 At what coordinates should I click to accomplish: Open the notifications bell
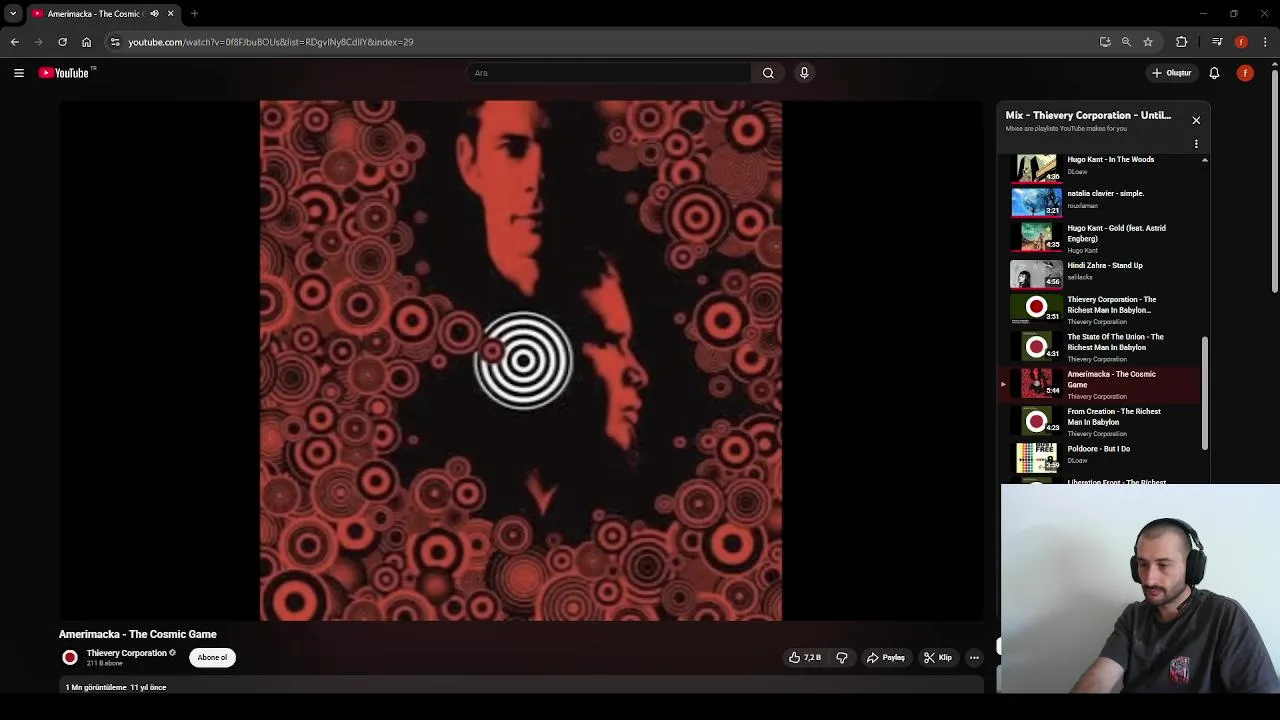(x=1214, y=73)
